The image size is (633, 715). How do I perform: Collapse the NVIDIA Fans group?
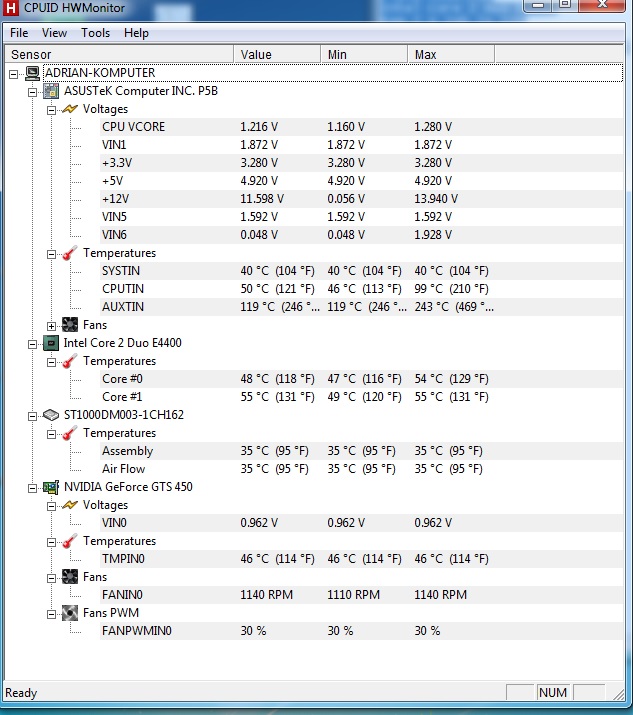tap(52, 579)
